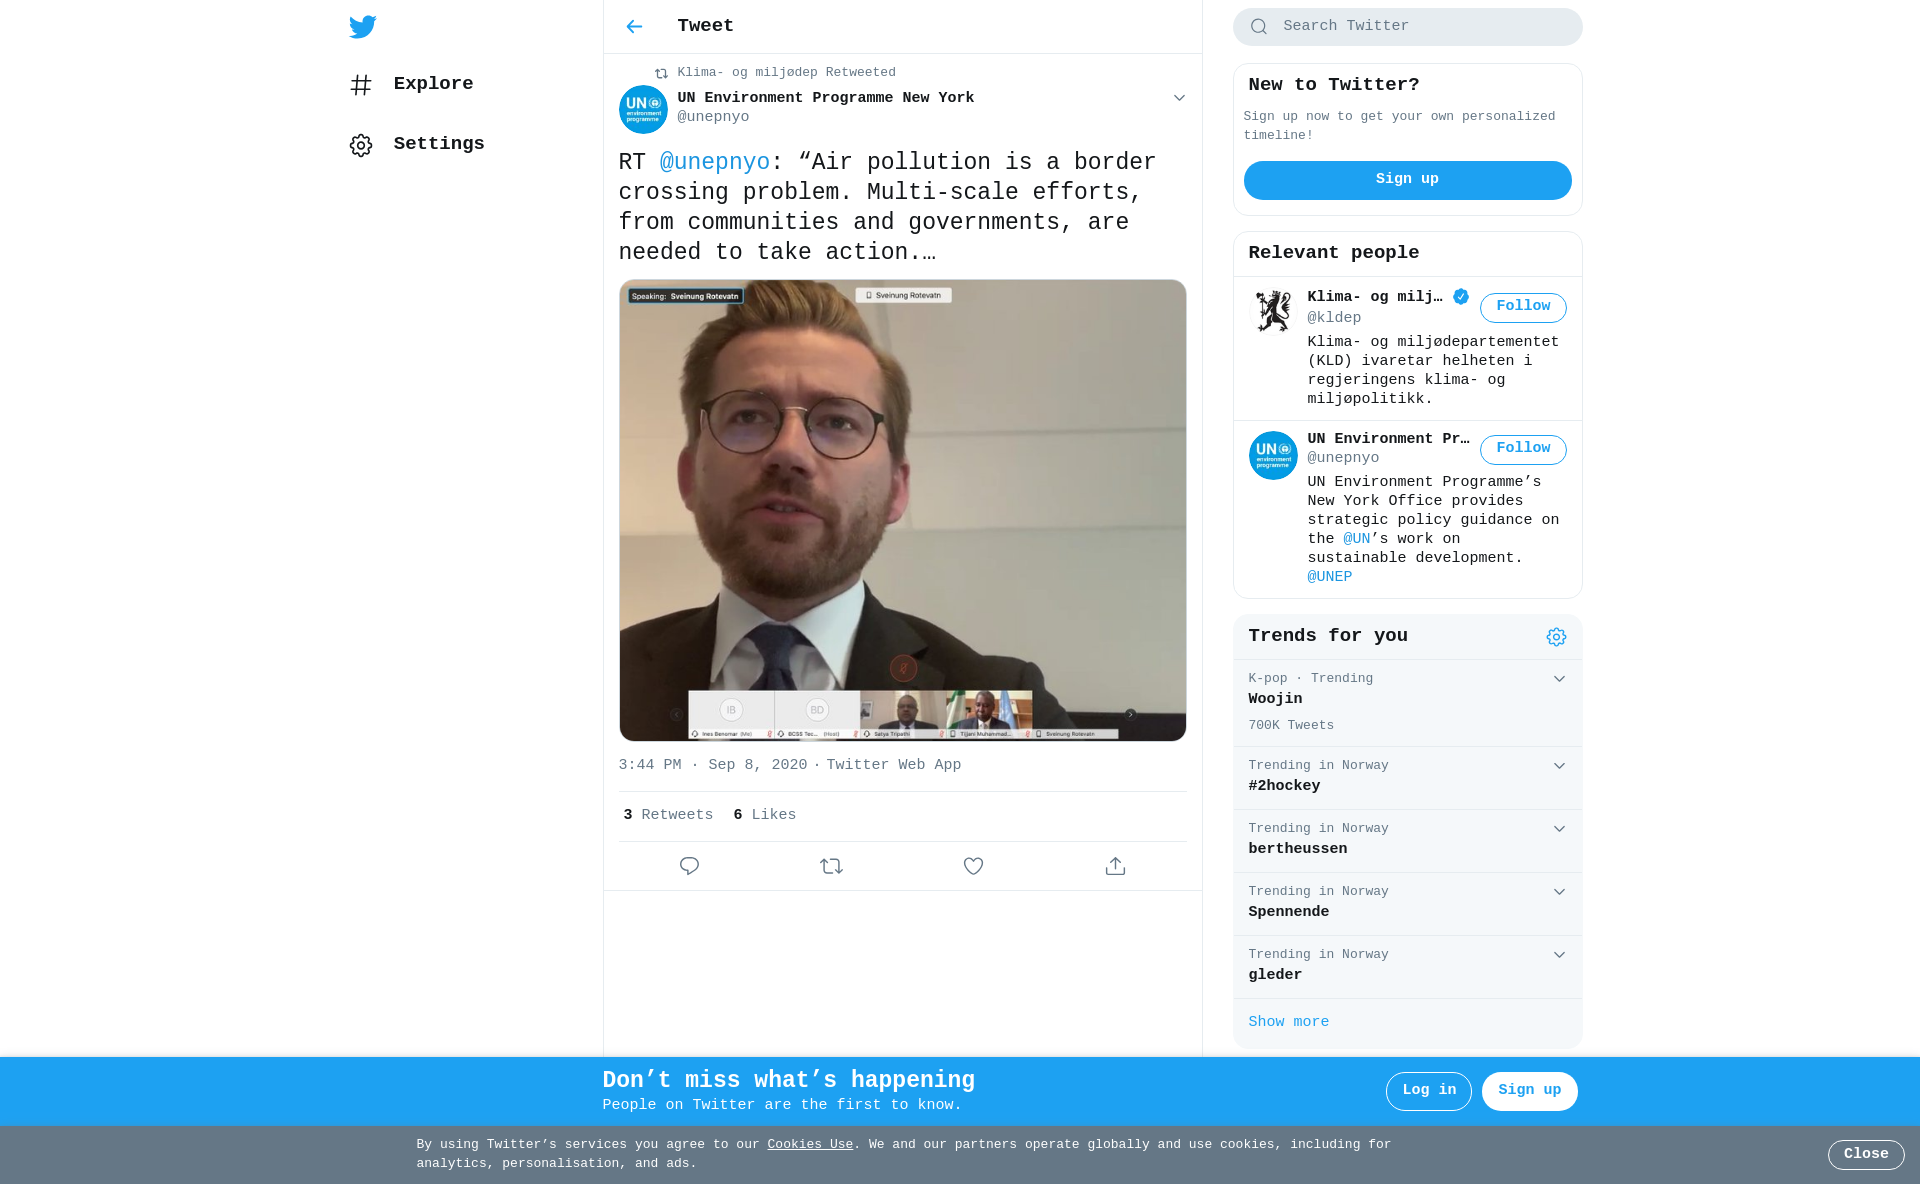Open Klima- og miljødep Retweeted link

786,73
